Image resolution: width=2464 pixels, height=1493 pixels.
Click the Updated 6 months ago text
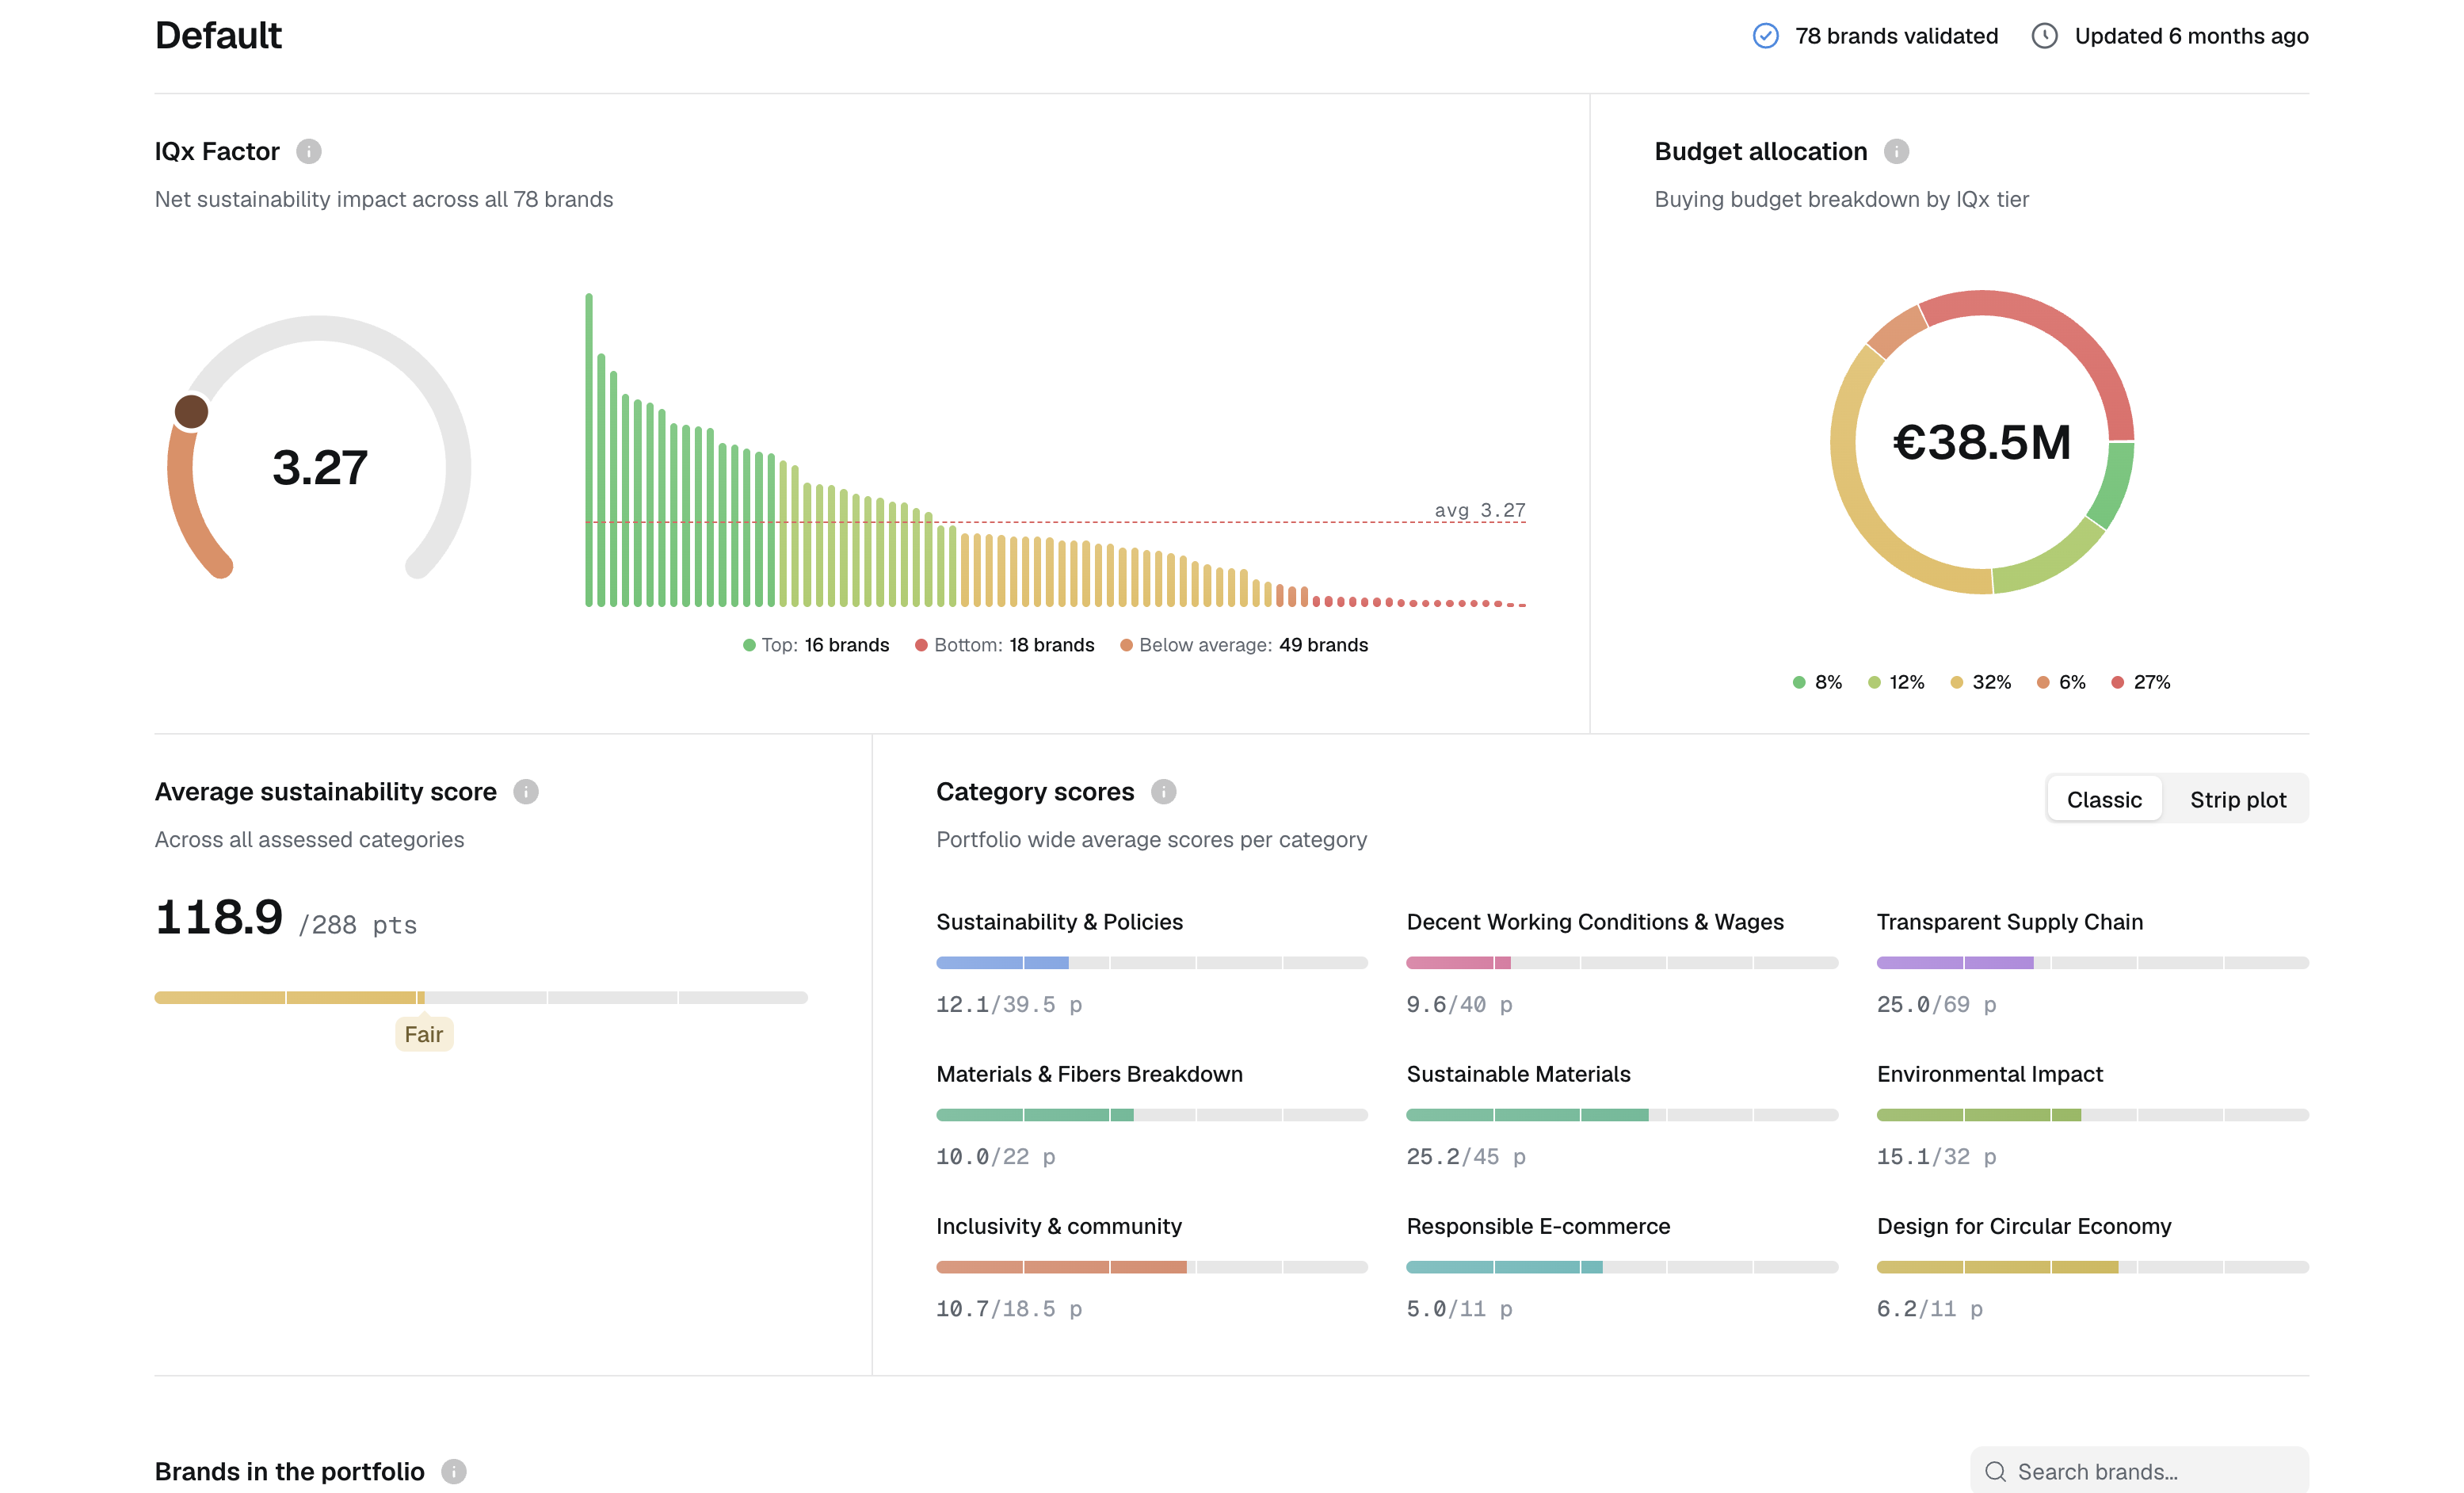[2191, 36]
